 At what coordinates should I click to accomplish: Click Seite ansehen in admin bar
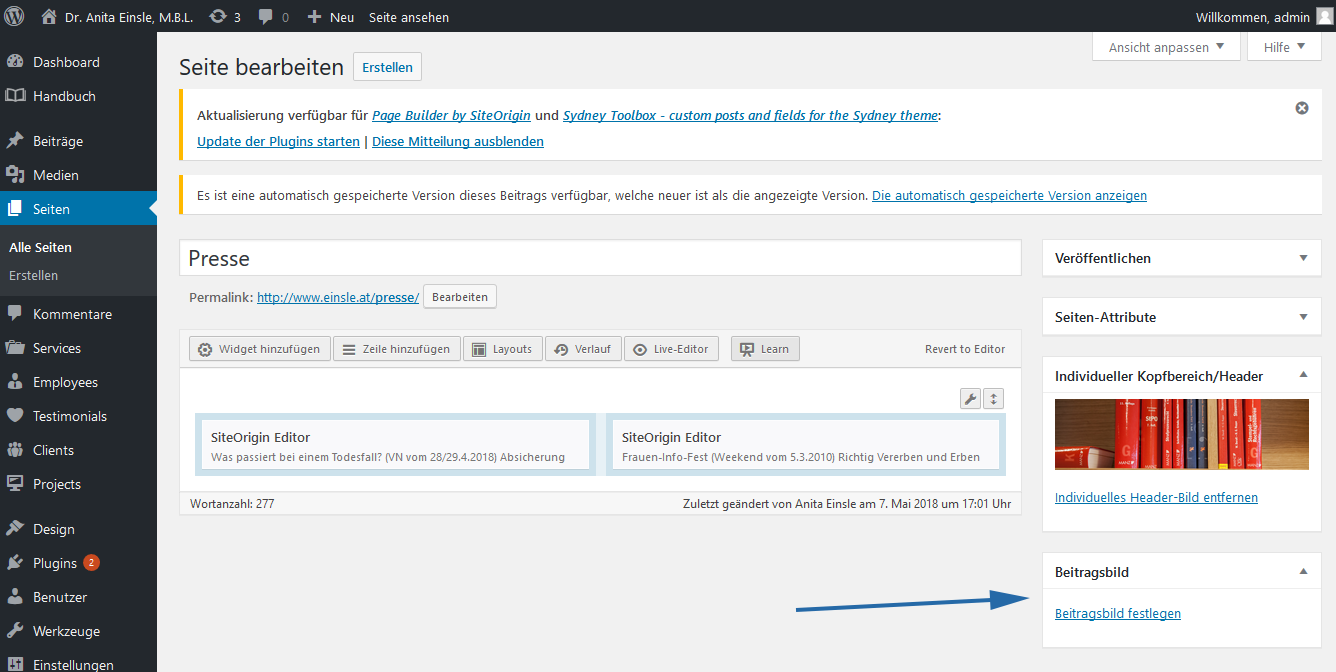[409, 17]
